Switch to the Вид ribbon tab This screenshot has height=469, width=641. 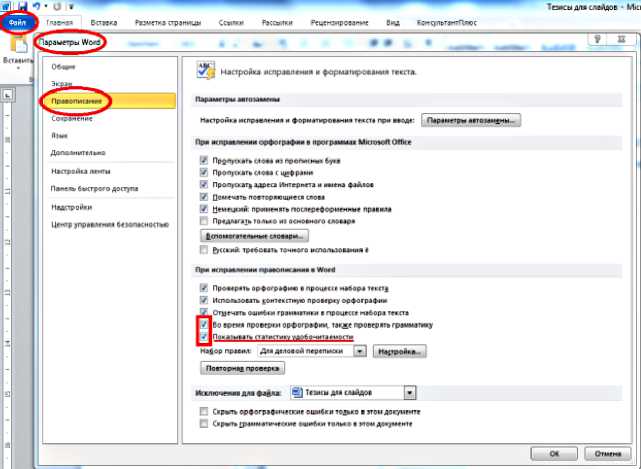(x=393, y=23)
